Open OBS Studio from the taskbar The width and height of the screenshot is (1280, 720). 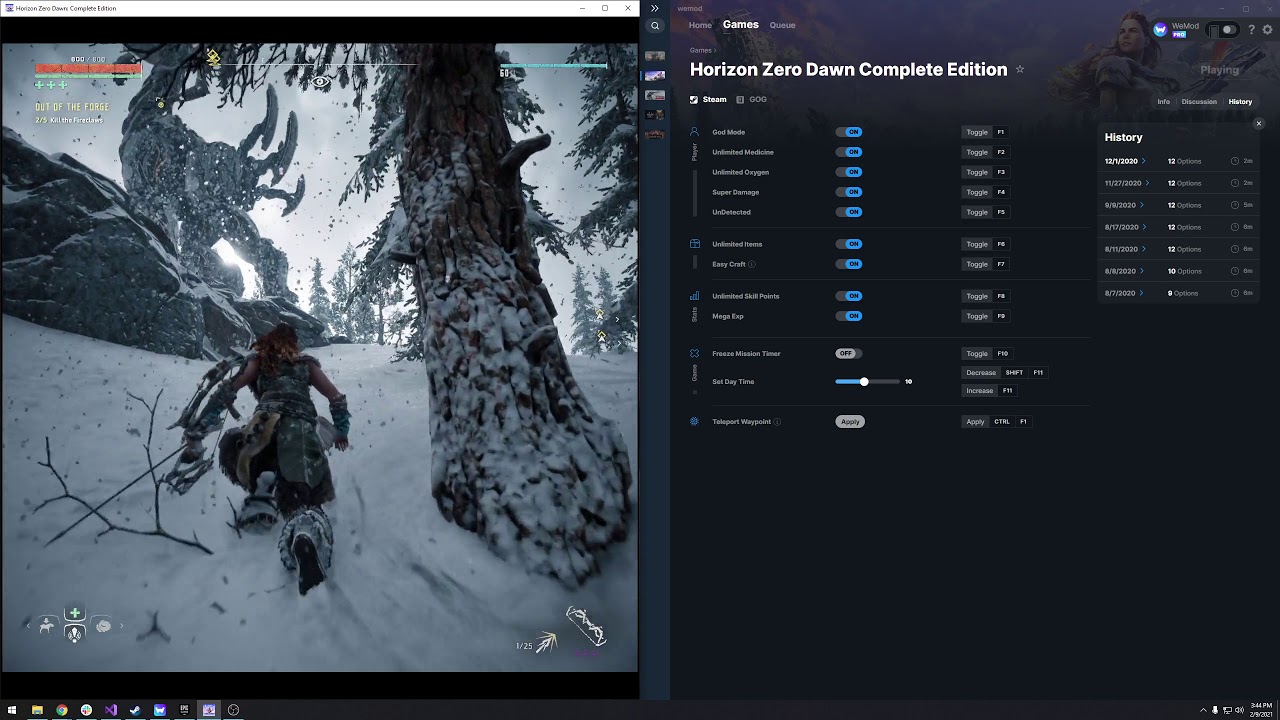point(233,710)
